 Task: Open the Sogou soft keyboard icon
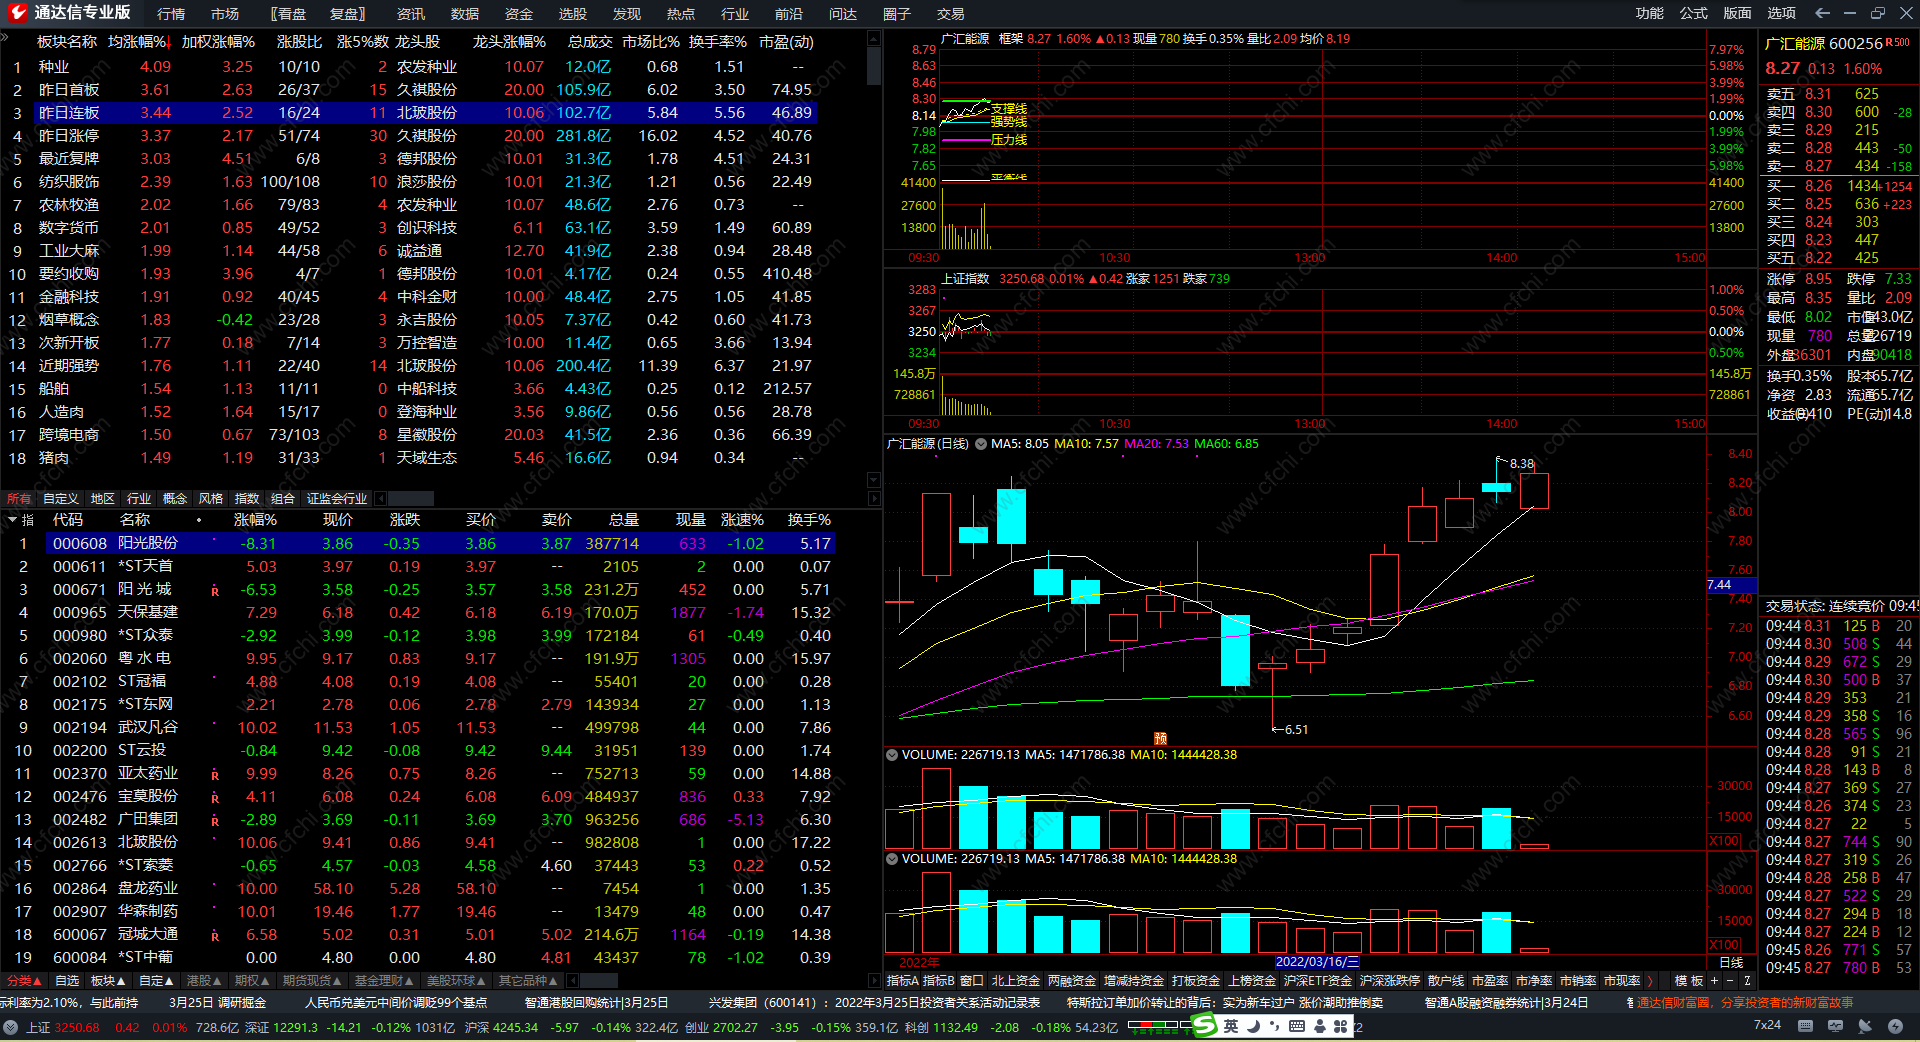[1297, 1026]
